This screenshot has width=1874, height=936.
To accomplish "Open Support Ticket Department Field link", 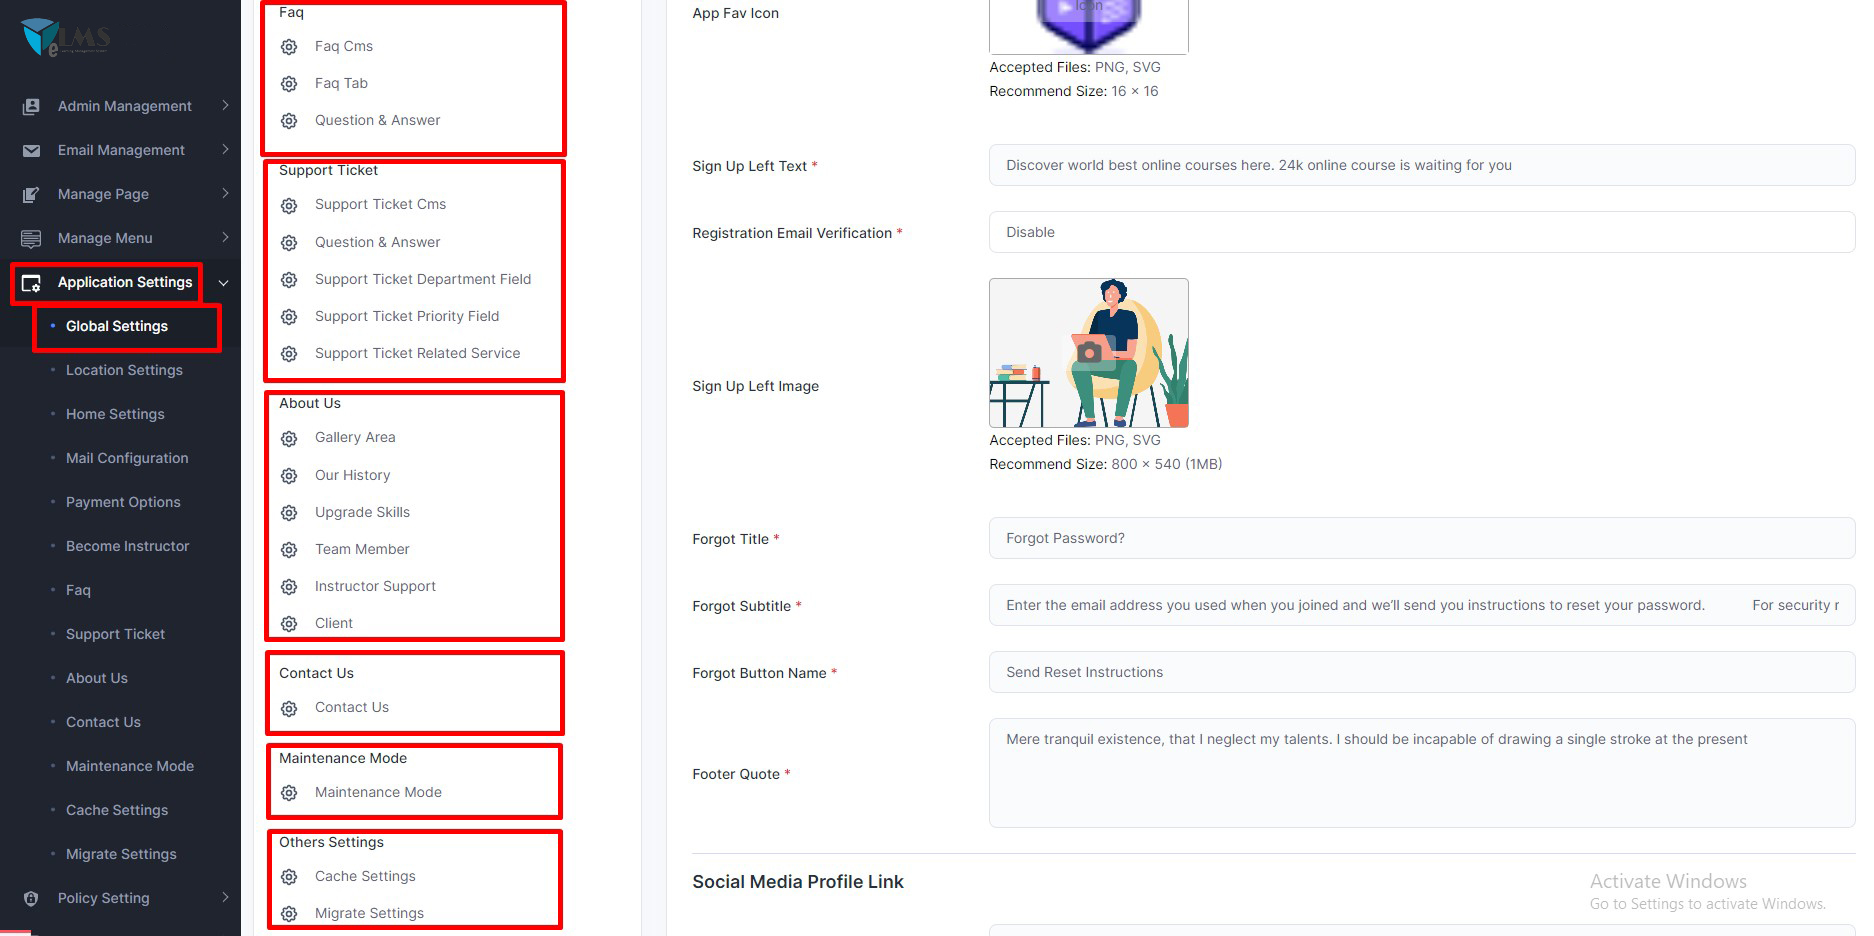I will (x=422, y=279).
